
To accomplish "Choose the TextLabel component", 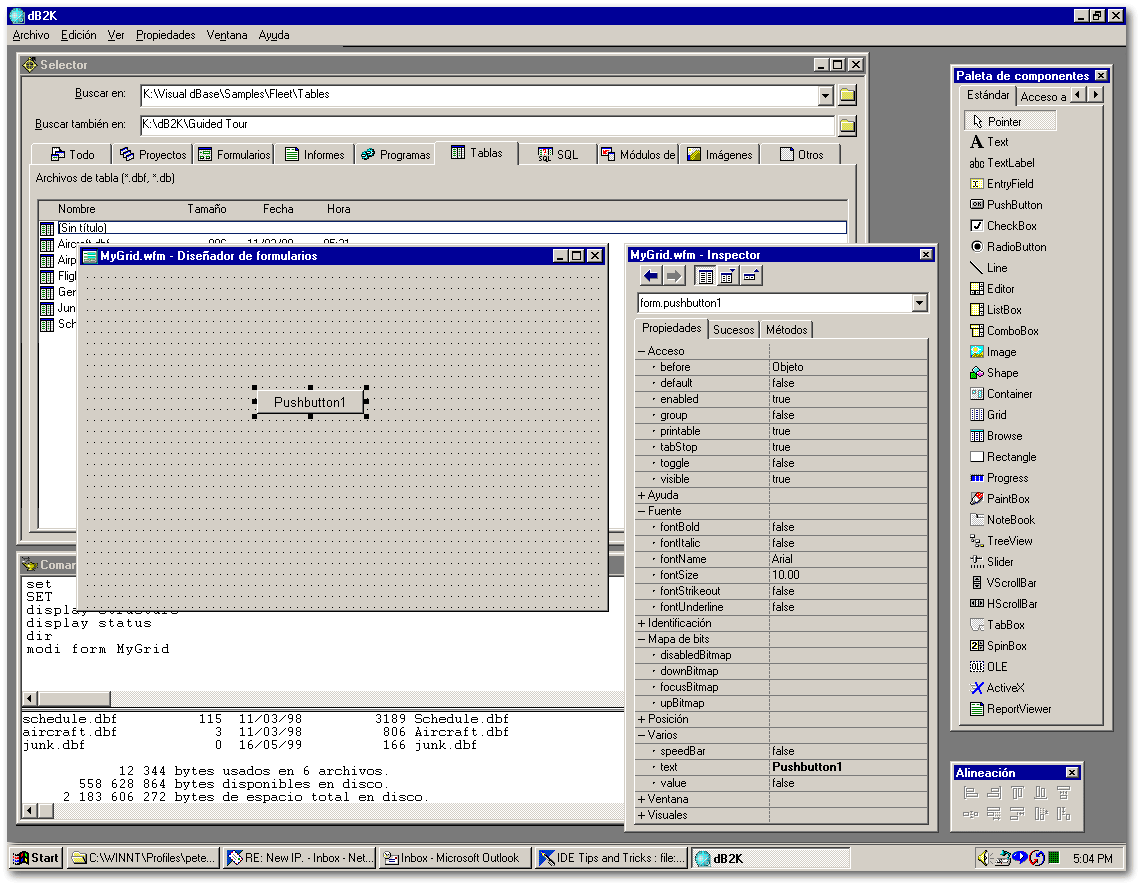I will [1001, 163].
